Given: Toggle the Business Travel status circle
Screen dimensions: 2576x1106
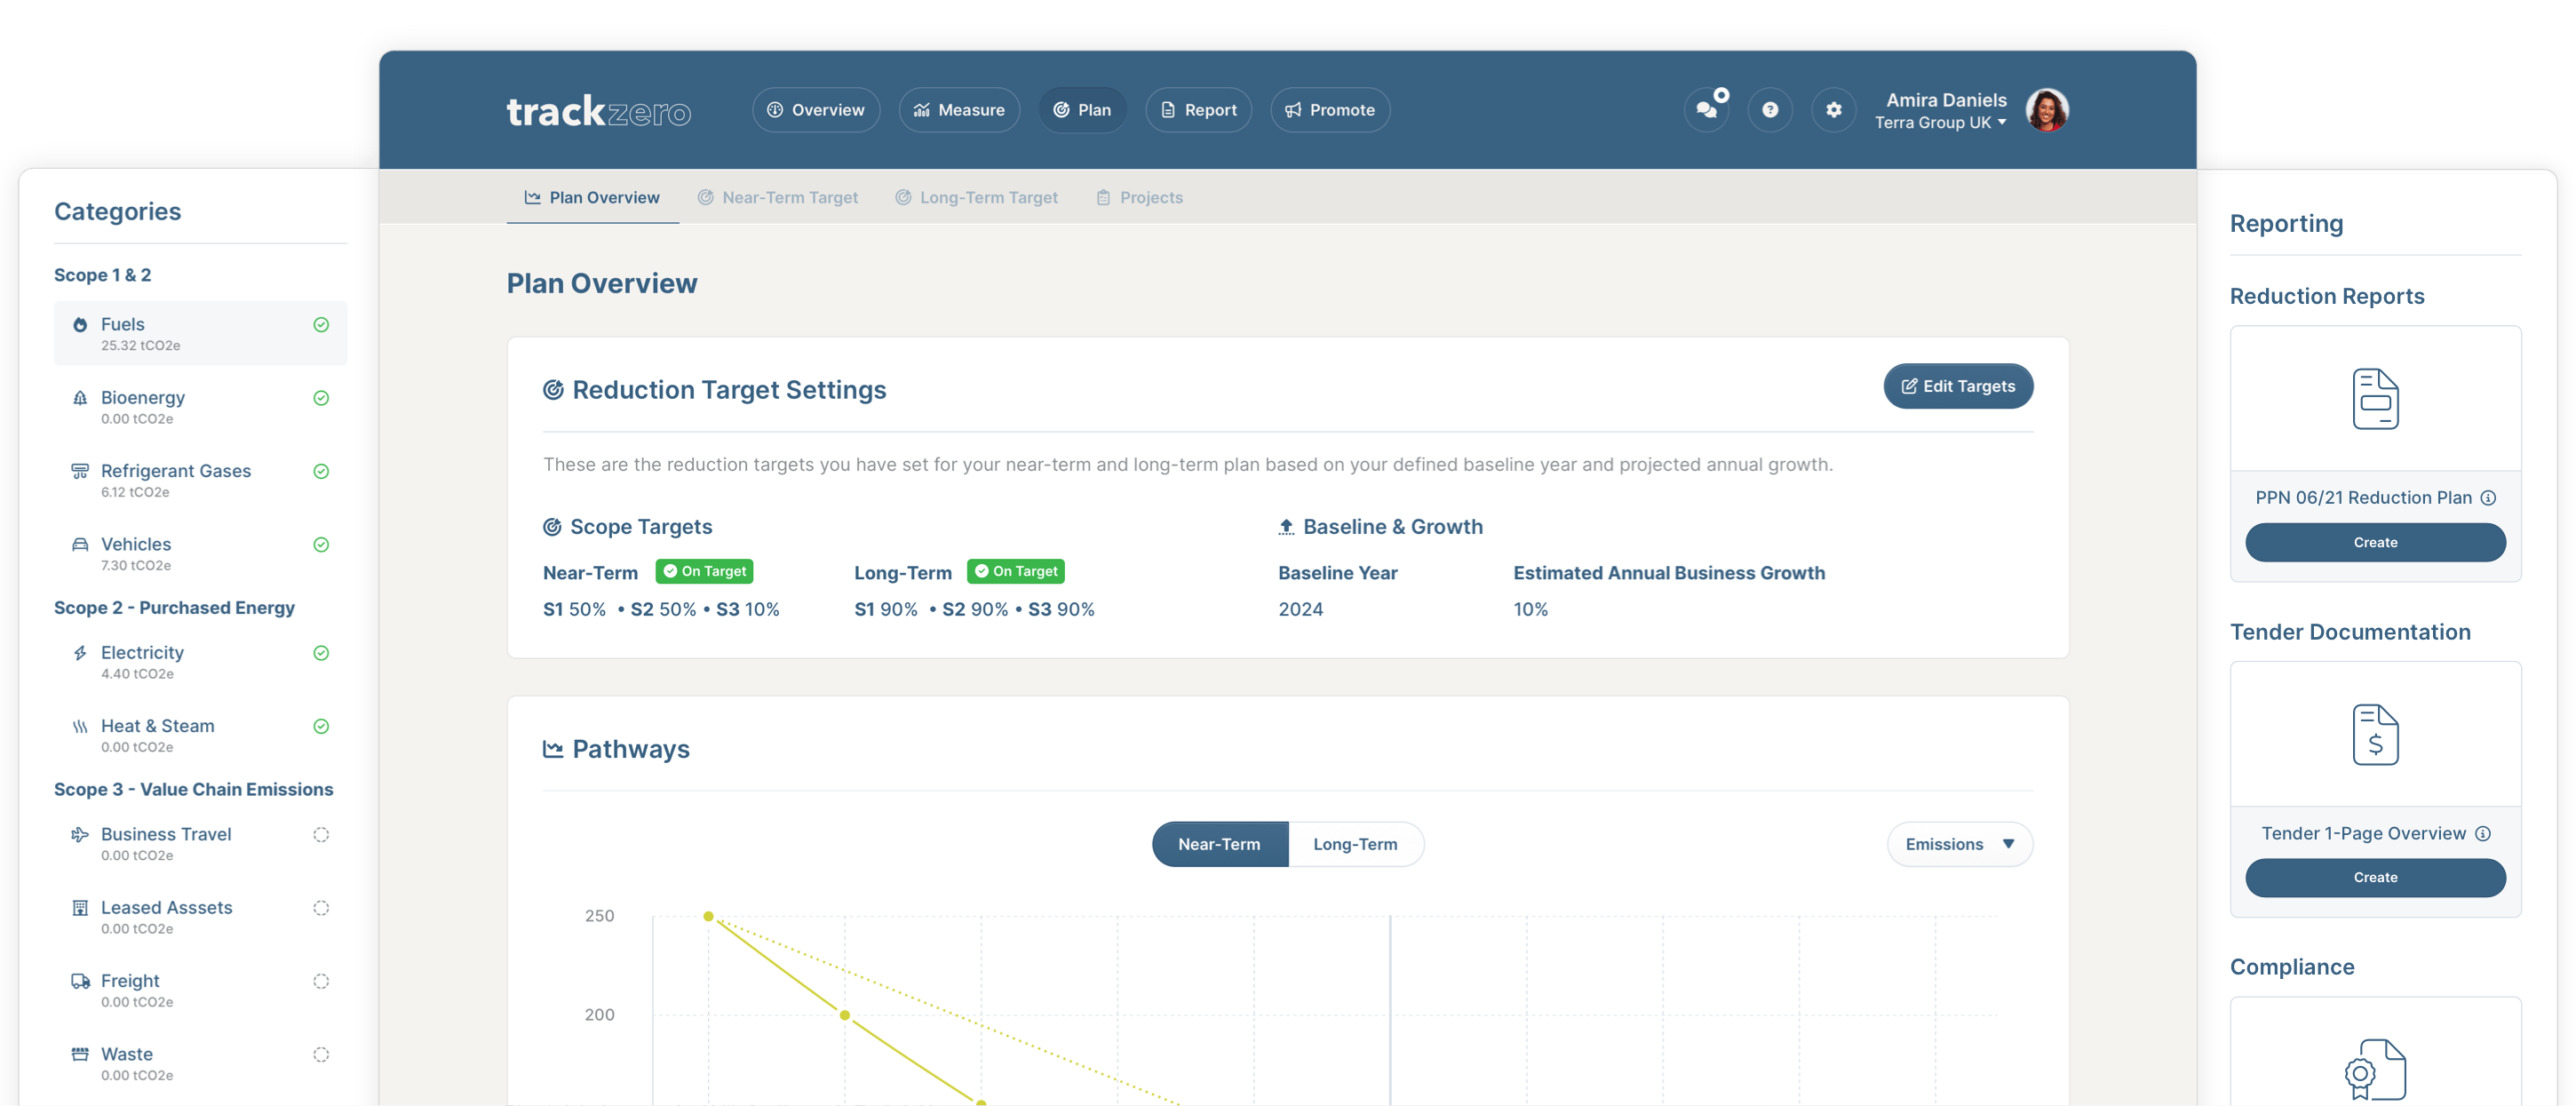Looking at the screenshot, I should (321, 834).
